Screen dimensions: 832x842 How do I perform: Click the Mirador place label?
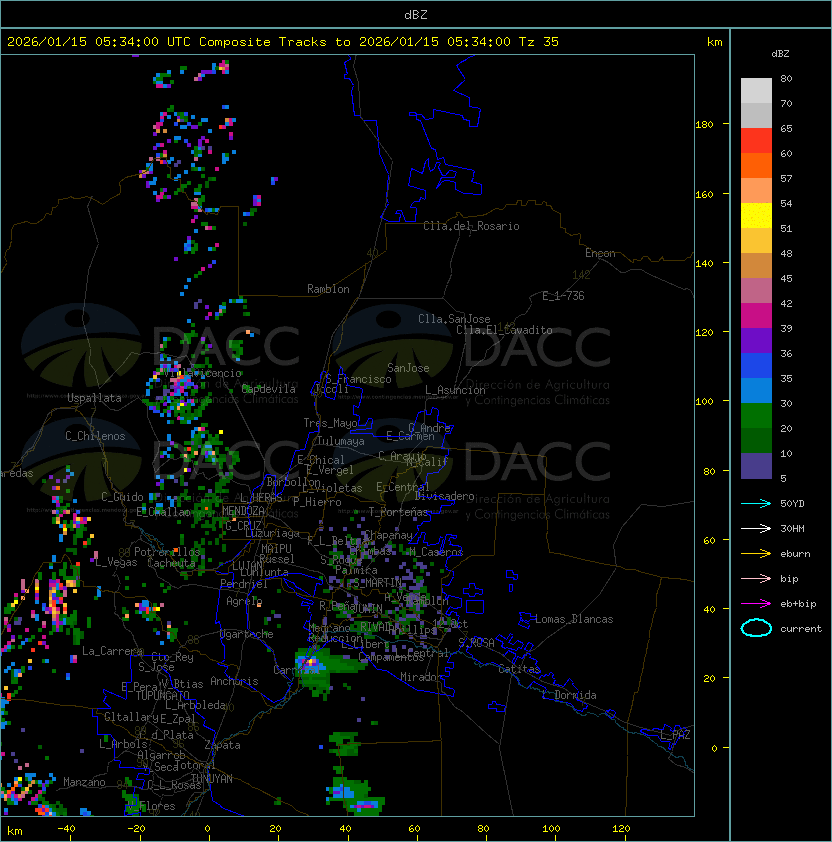[422, 677]
